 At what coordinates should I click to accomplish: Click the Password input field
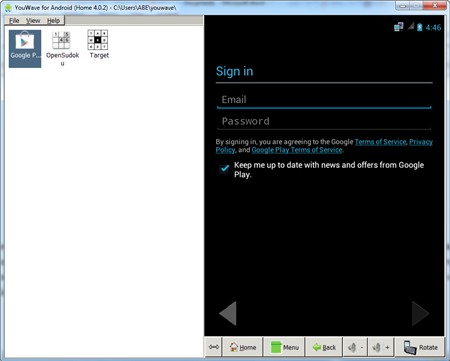coord(324,121)
